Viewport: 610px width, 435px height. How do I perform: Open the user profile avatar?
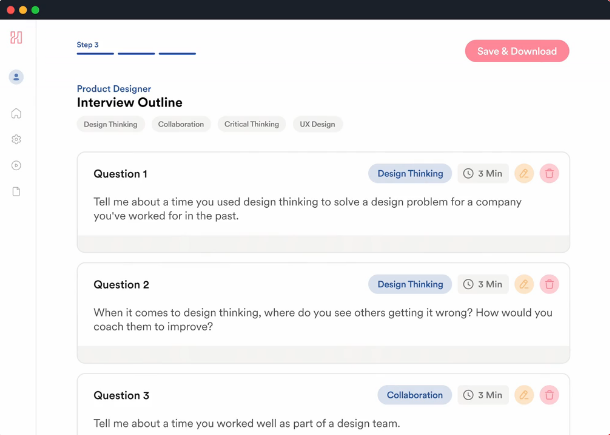(16, 77)
